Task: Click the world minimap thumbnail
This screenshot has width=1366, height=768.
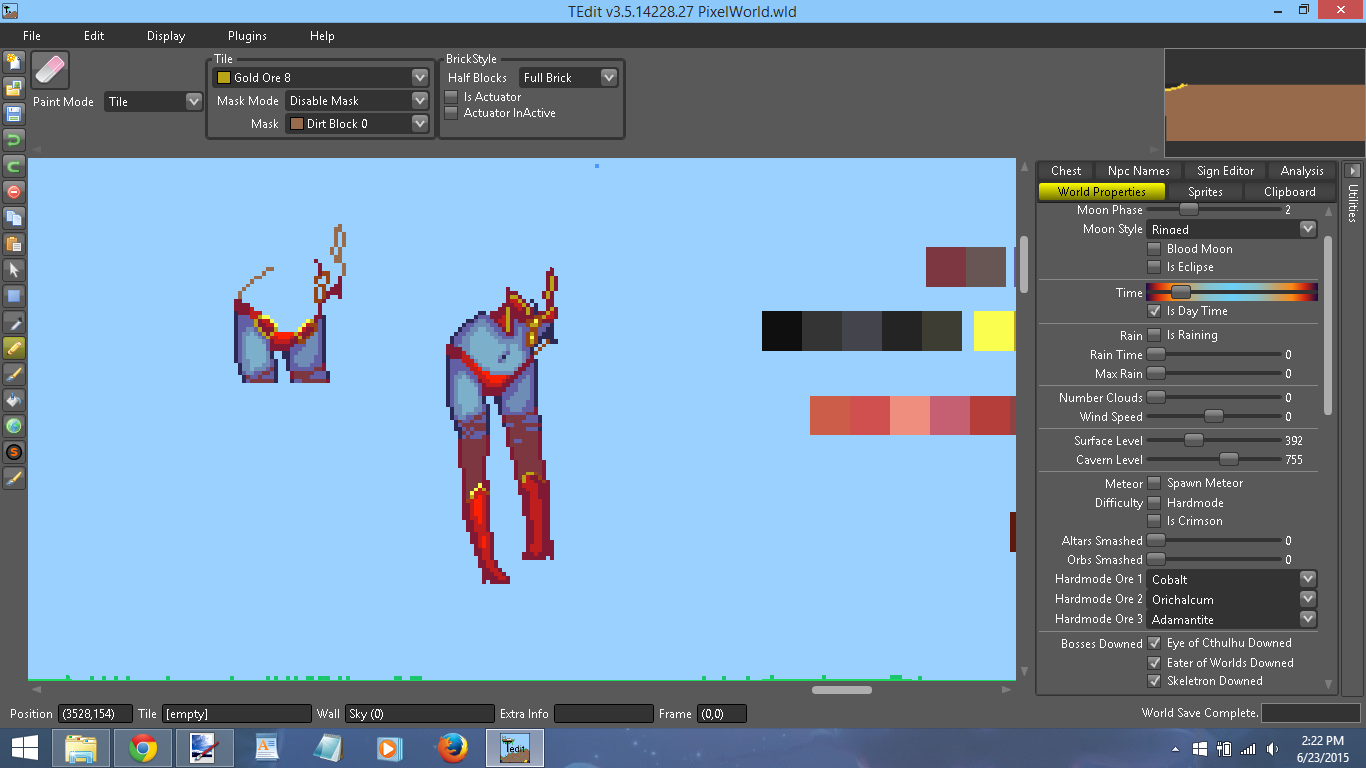Action: click(x=1264, y=104)
